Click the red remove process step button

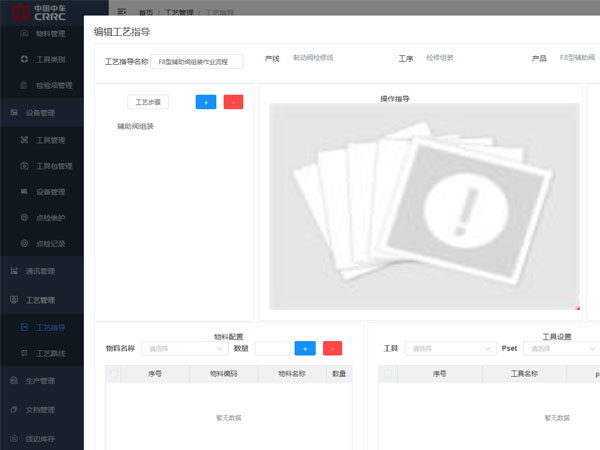point(233,102)
